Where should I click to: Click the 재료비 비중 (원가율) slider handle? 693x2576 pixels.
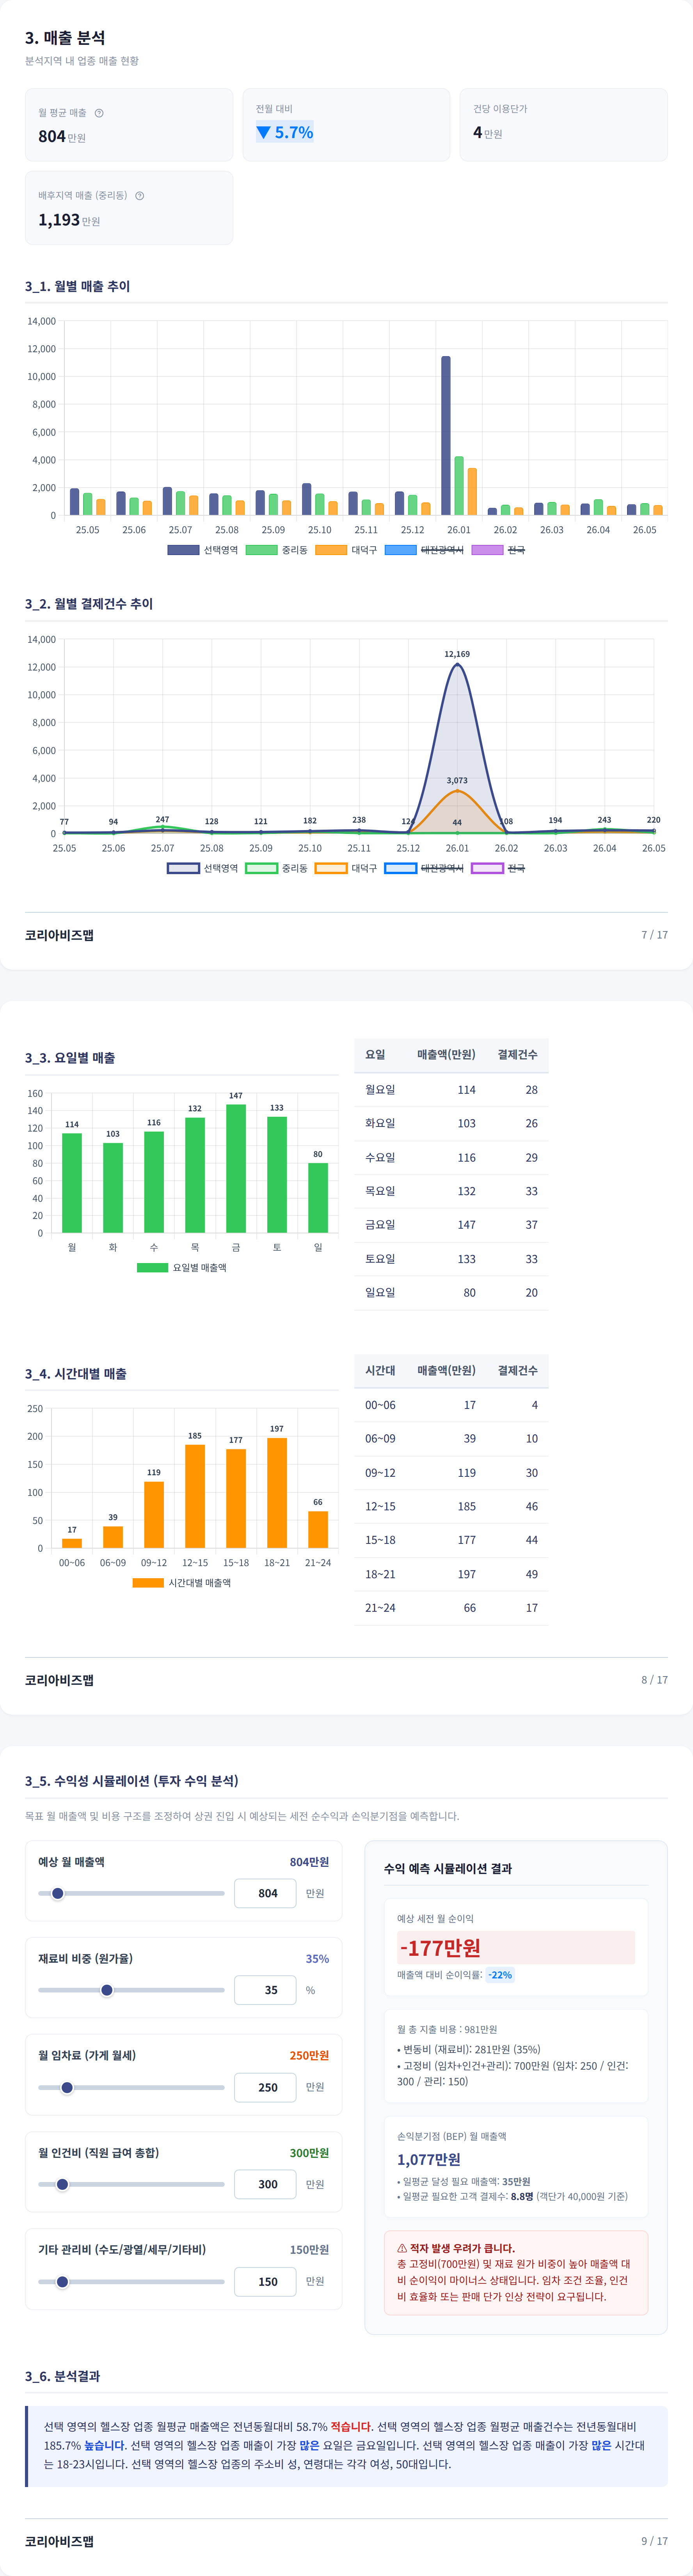tap(107, 1990)
